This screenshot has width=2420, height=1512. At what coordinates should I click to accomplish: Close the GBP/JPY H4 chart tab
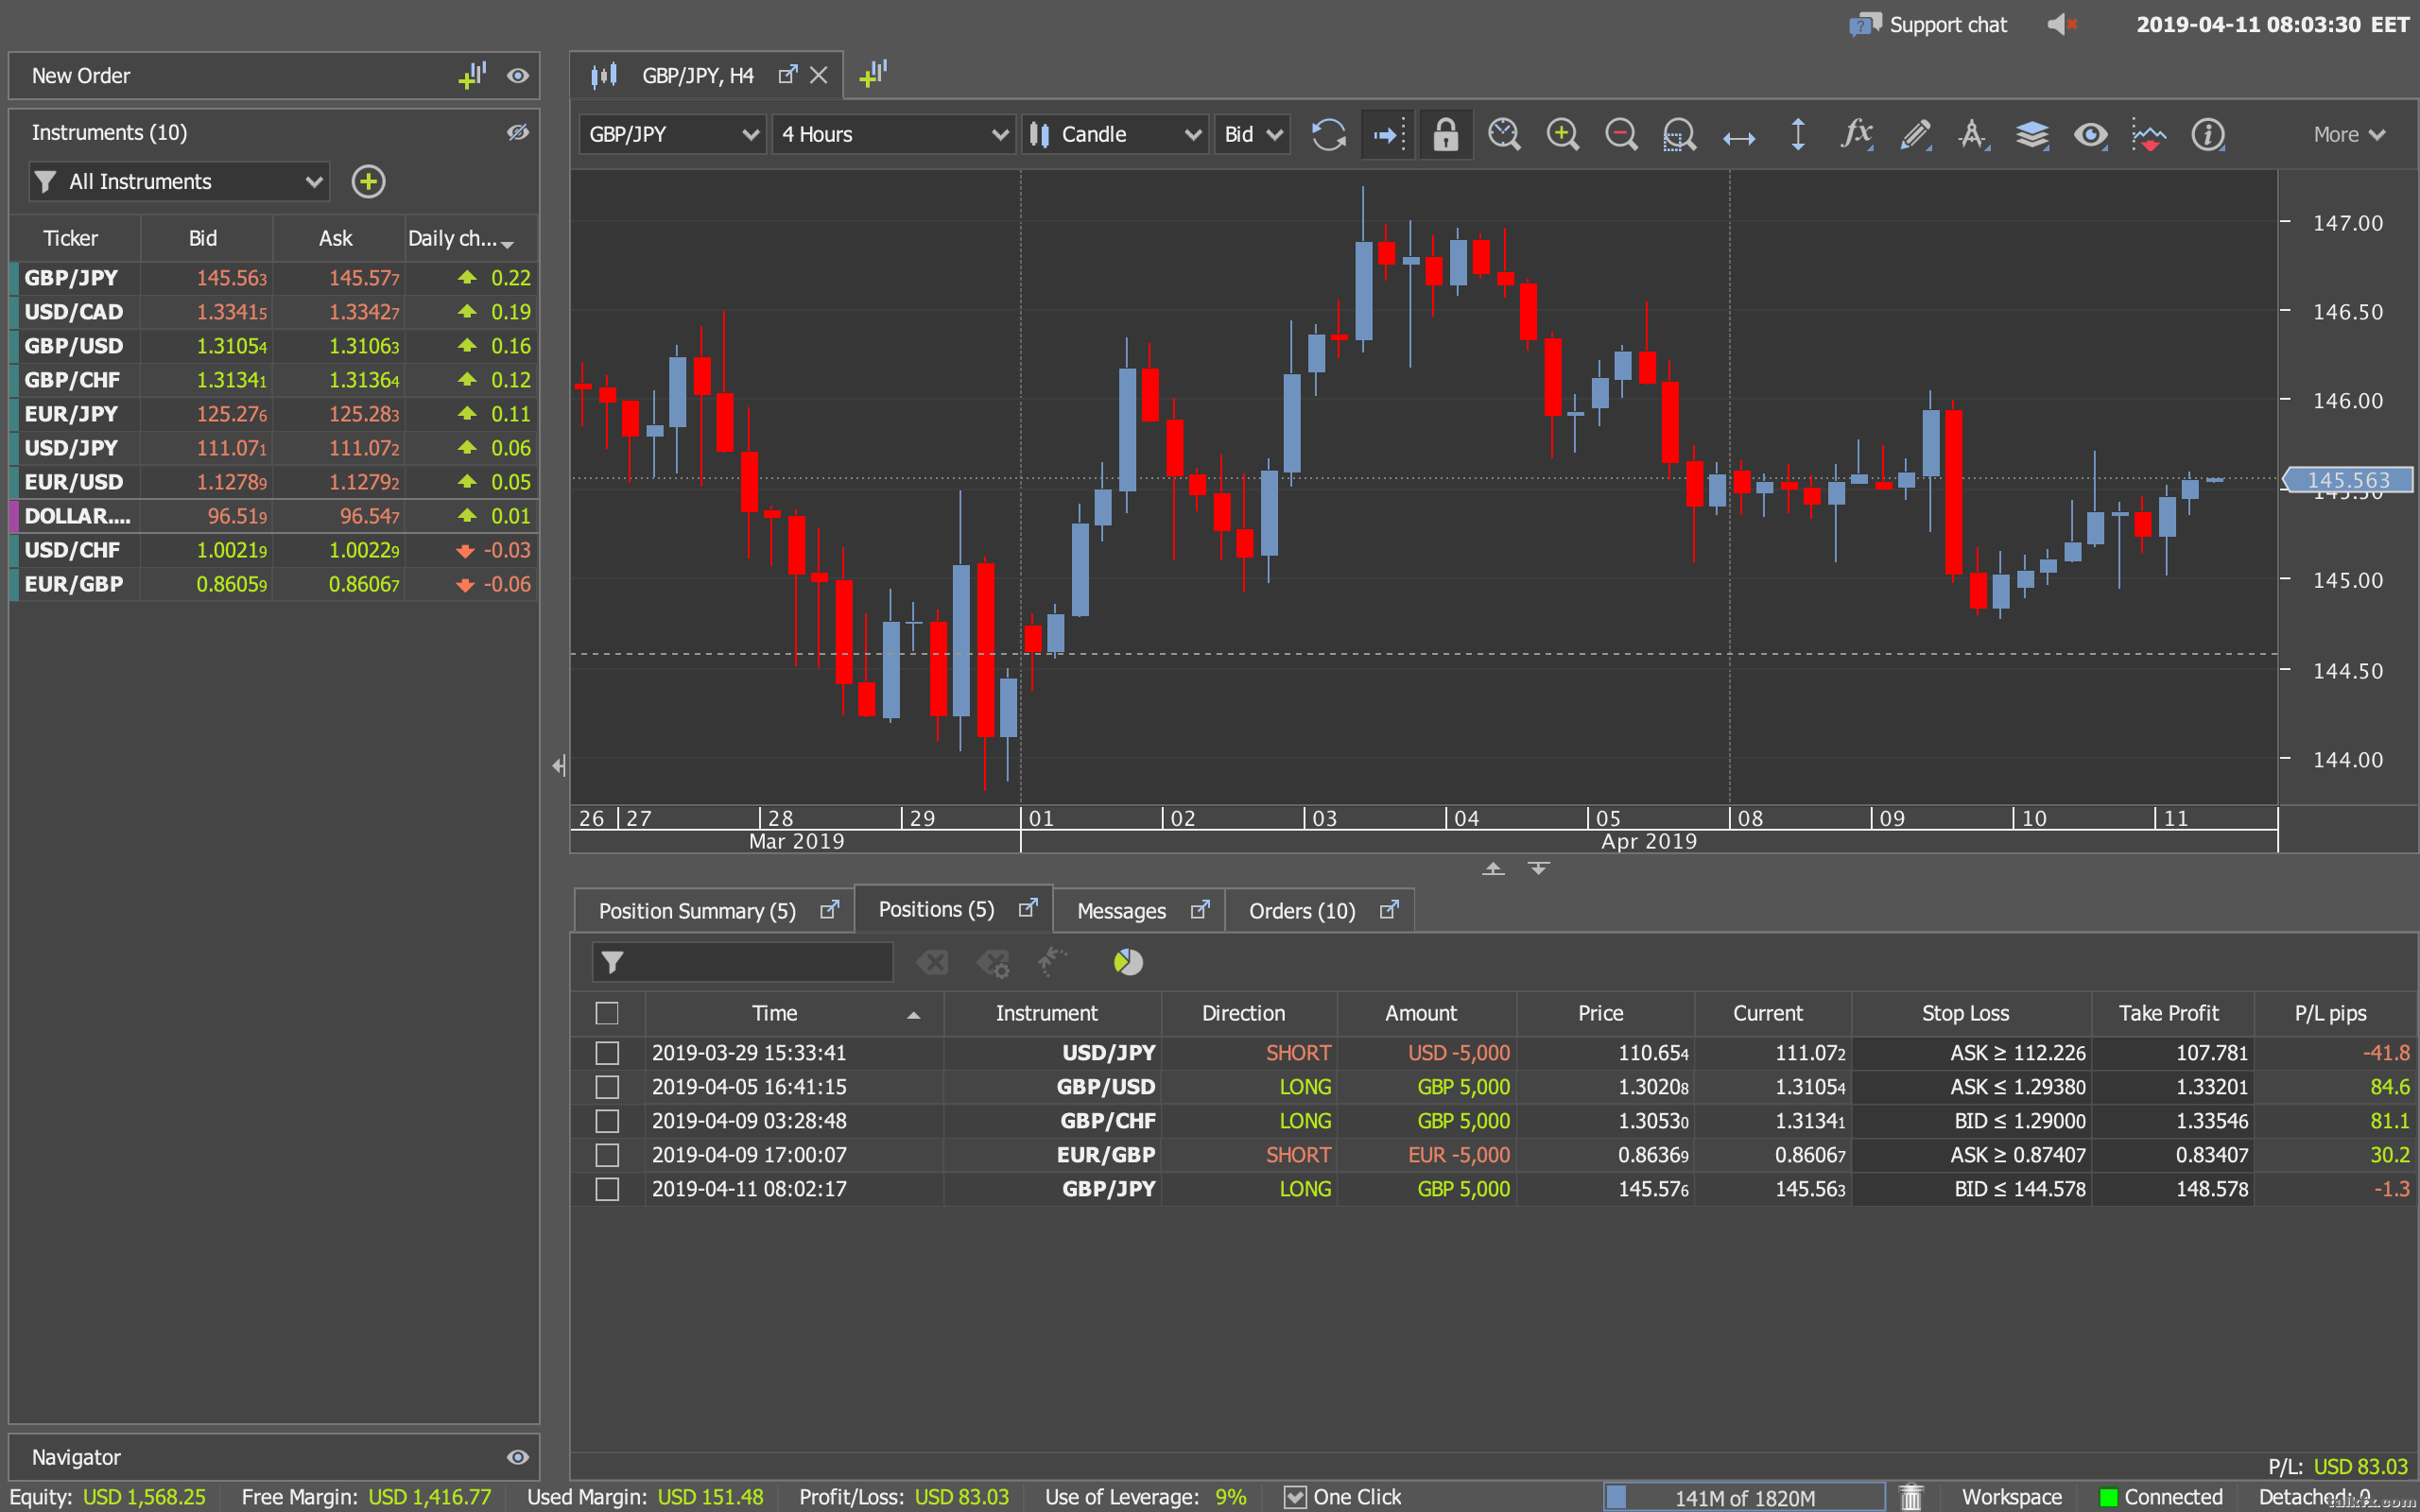(x=818, y=75)
